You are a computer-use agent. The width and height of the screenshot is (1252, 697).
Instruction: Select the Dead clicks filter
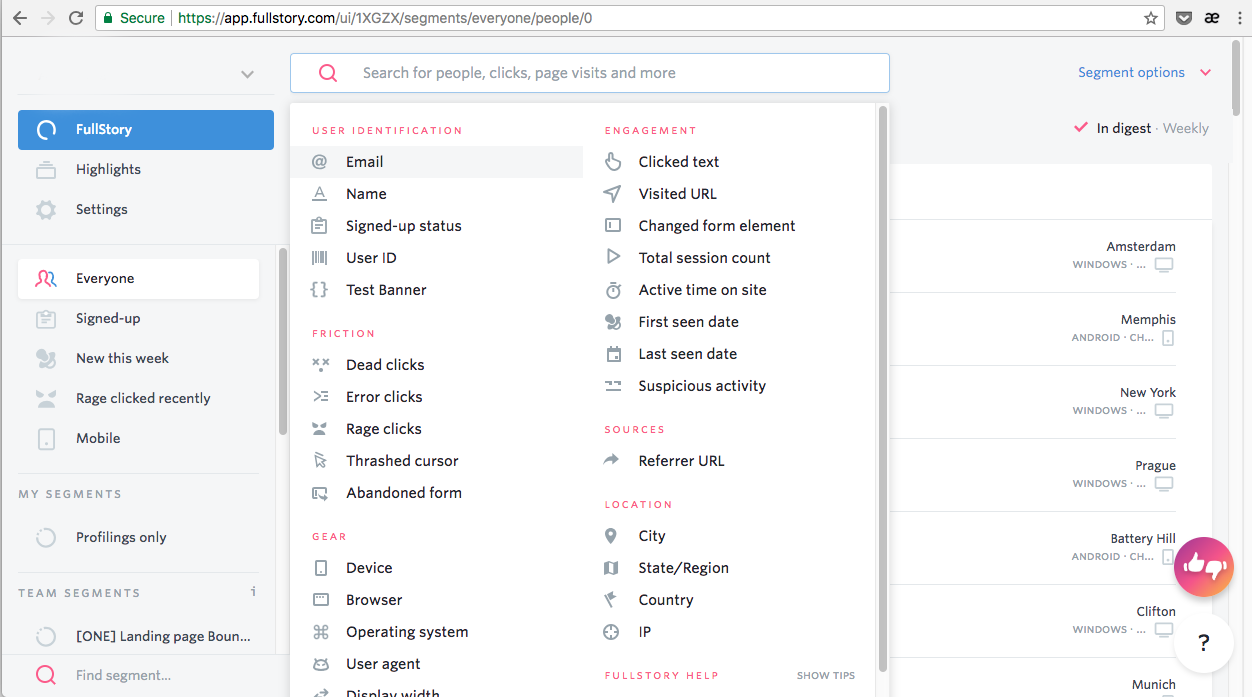385,365
